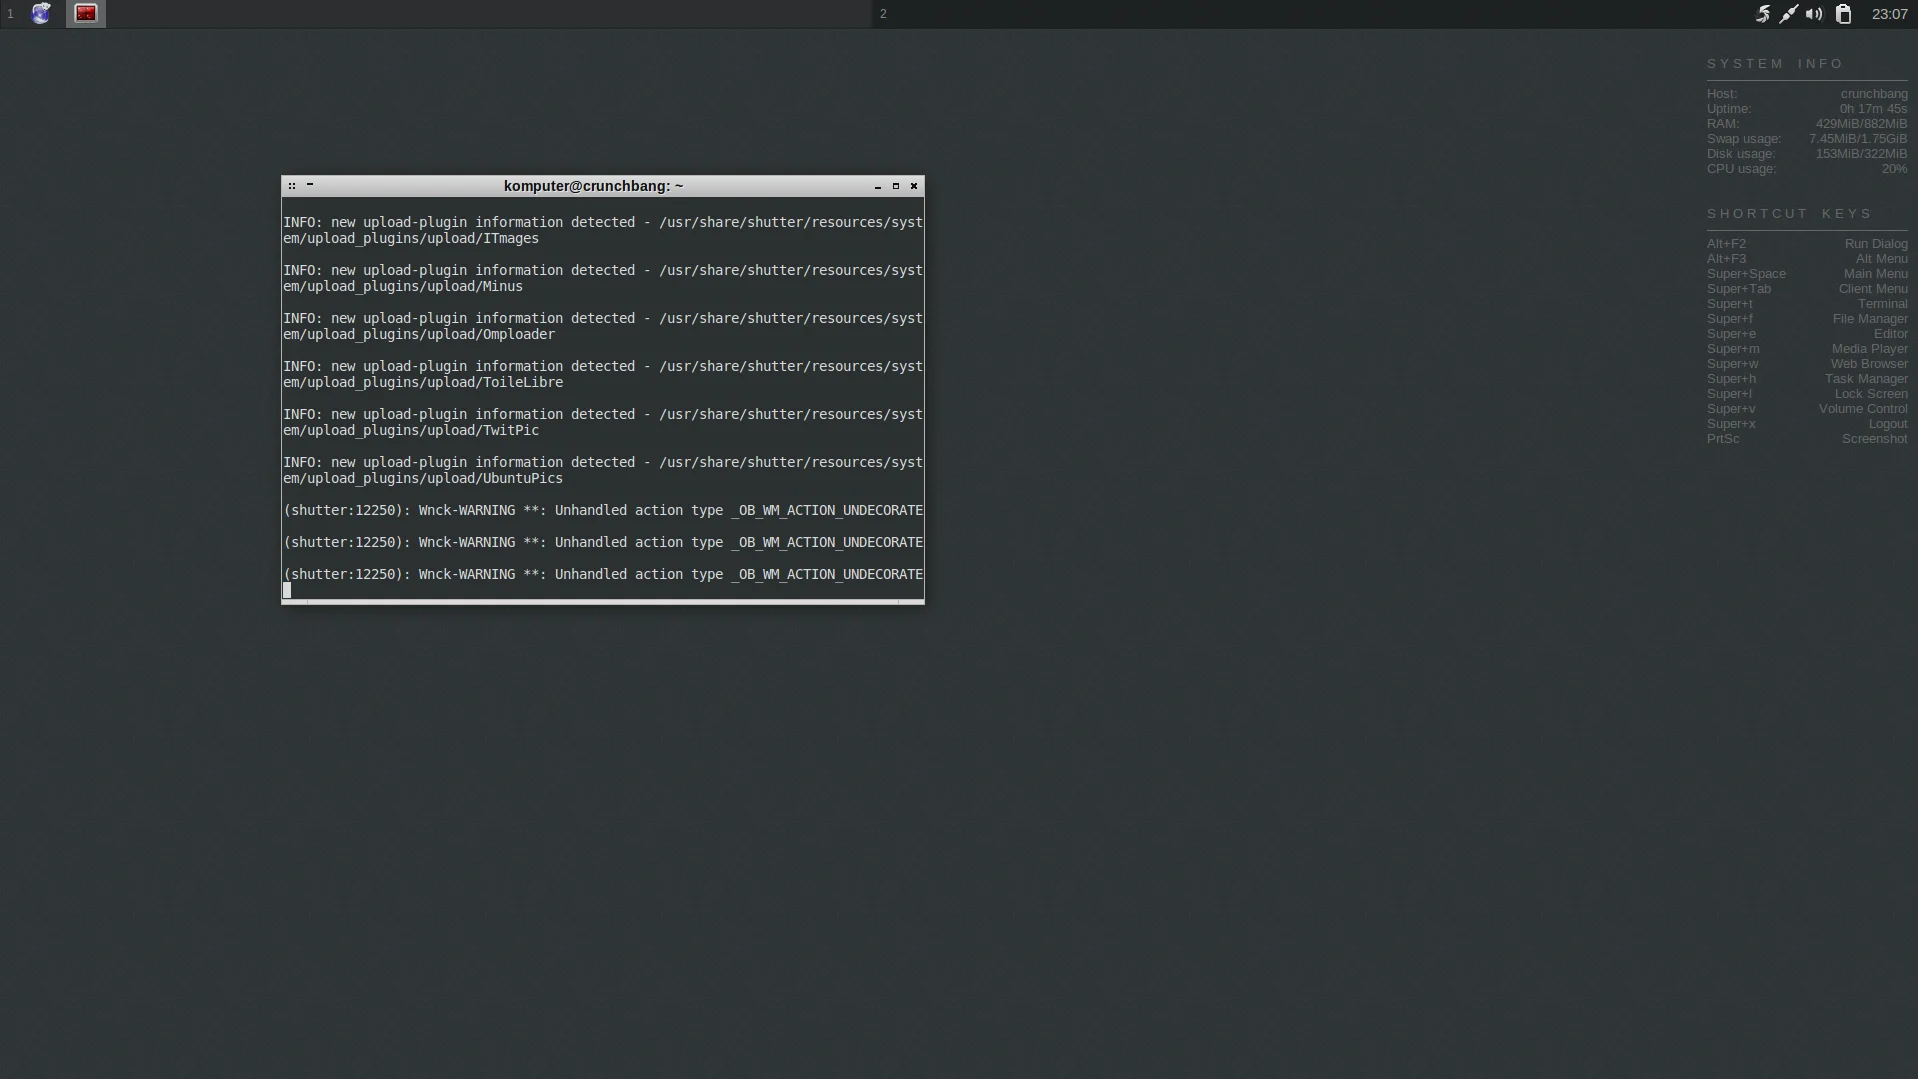The width and height of the screenshot is (1918, 1079).
Task: Click the Super+t Terminal shortcut row
Action: pos(1807,304)
